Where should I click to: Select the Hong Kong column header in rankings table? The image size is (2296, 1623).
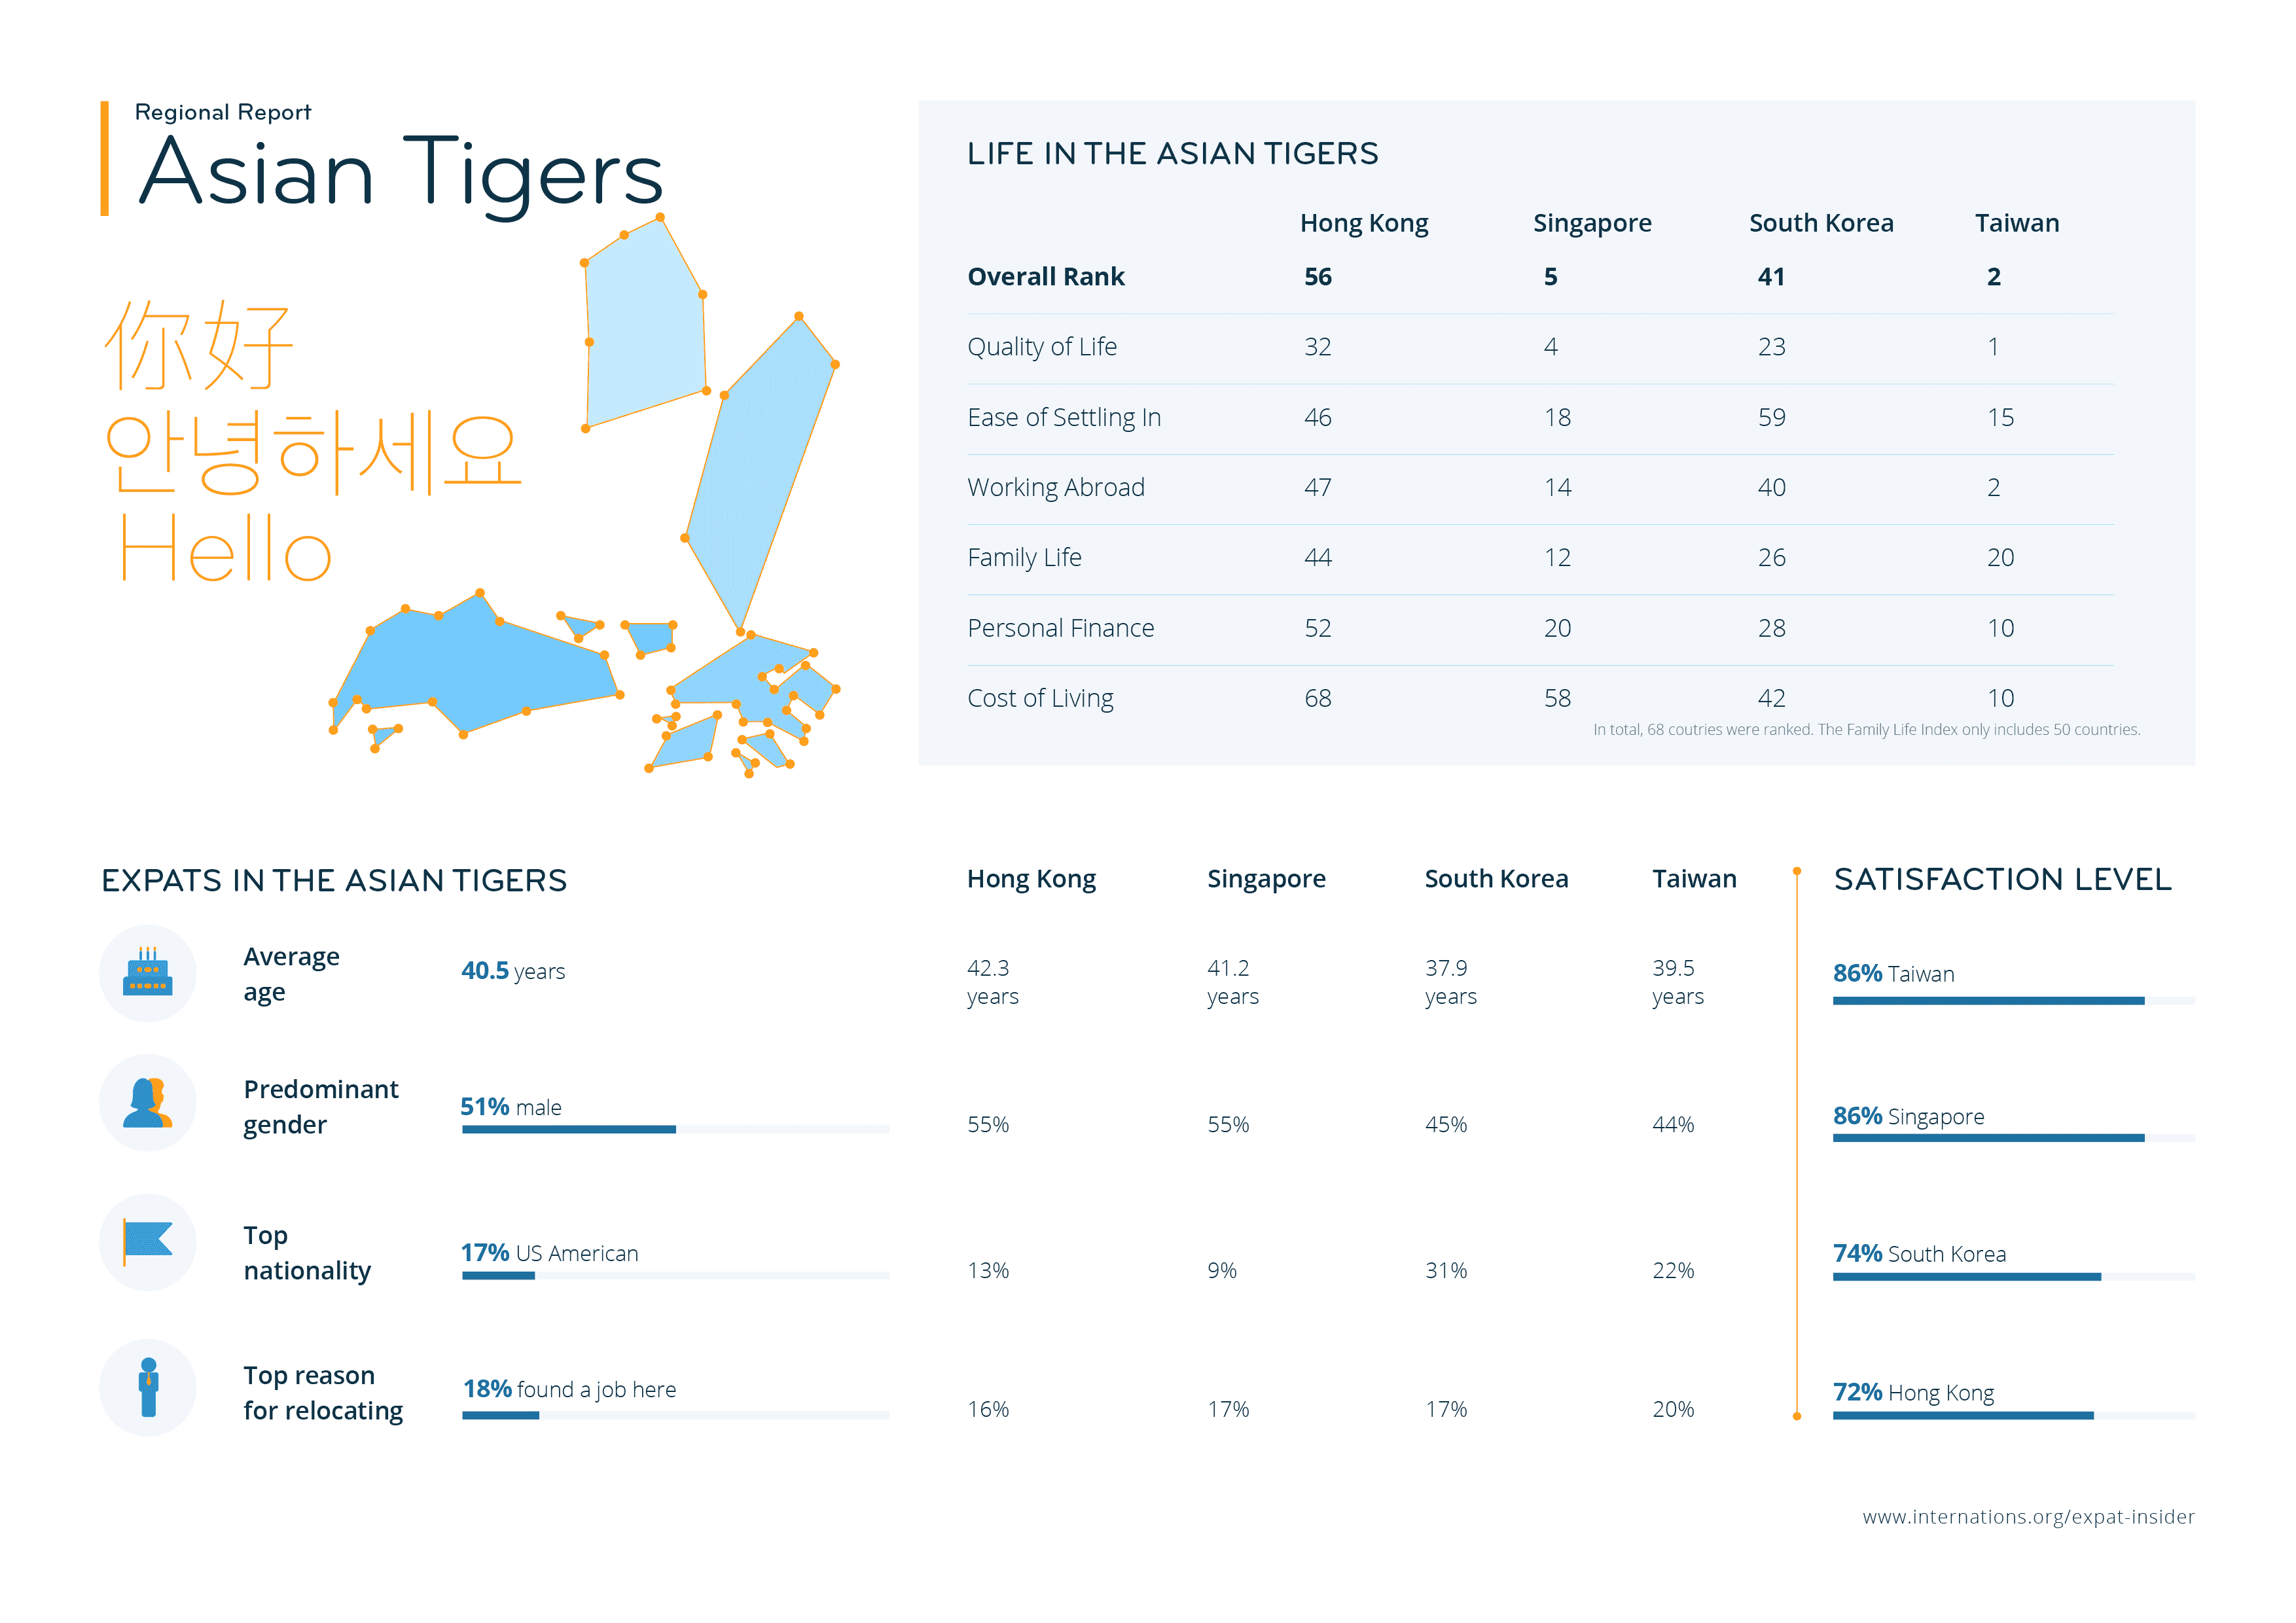click(1363, 223)
